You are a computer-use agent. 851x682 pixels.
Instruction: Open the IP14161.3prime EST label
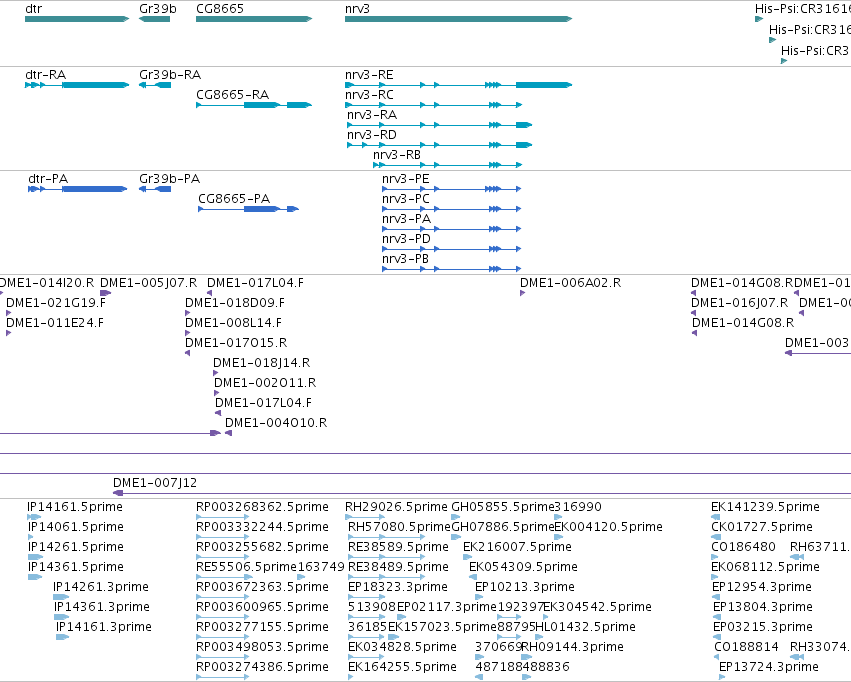[x=104, y=627]
